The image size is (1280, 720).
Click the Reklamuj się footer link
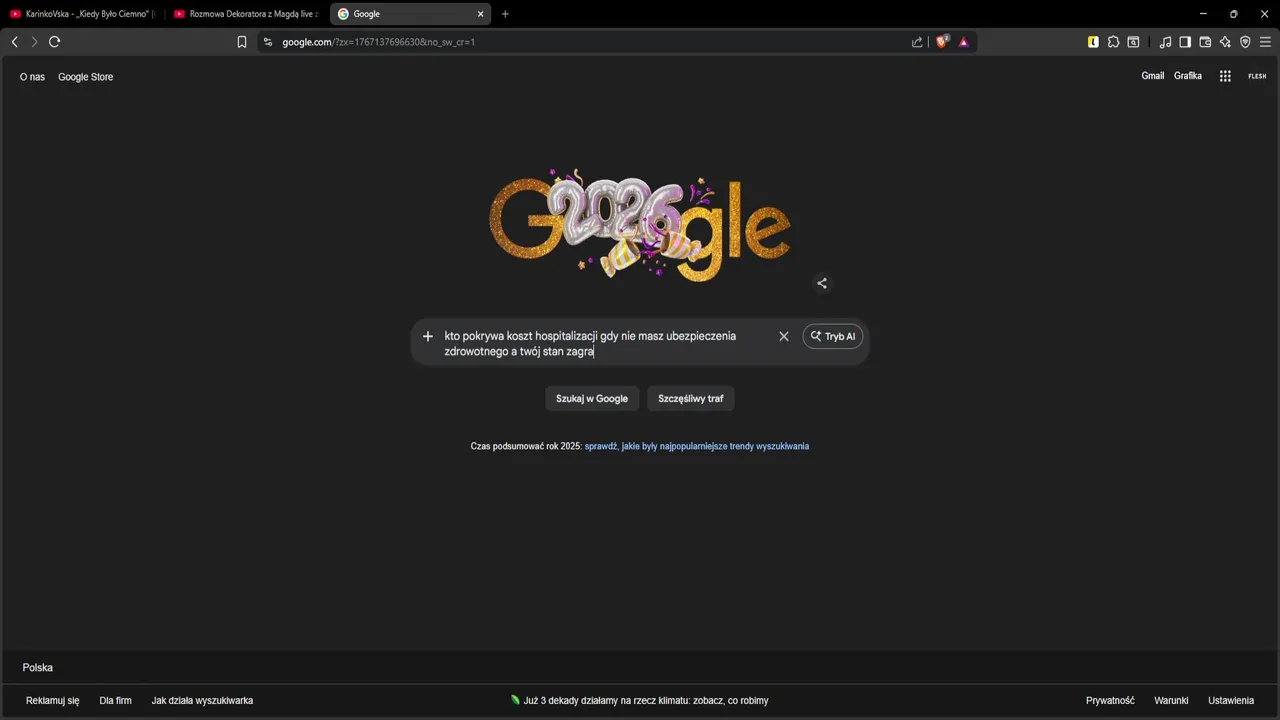52,701
